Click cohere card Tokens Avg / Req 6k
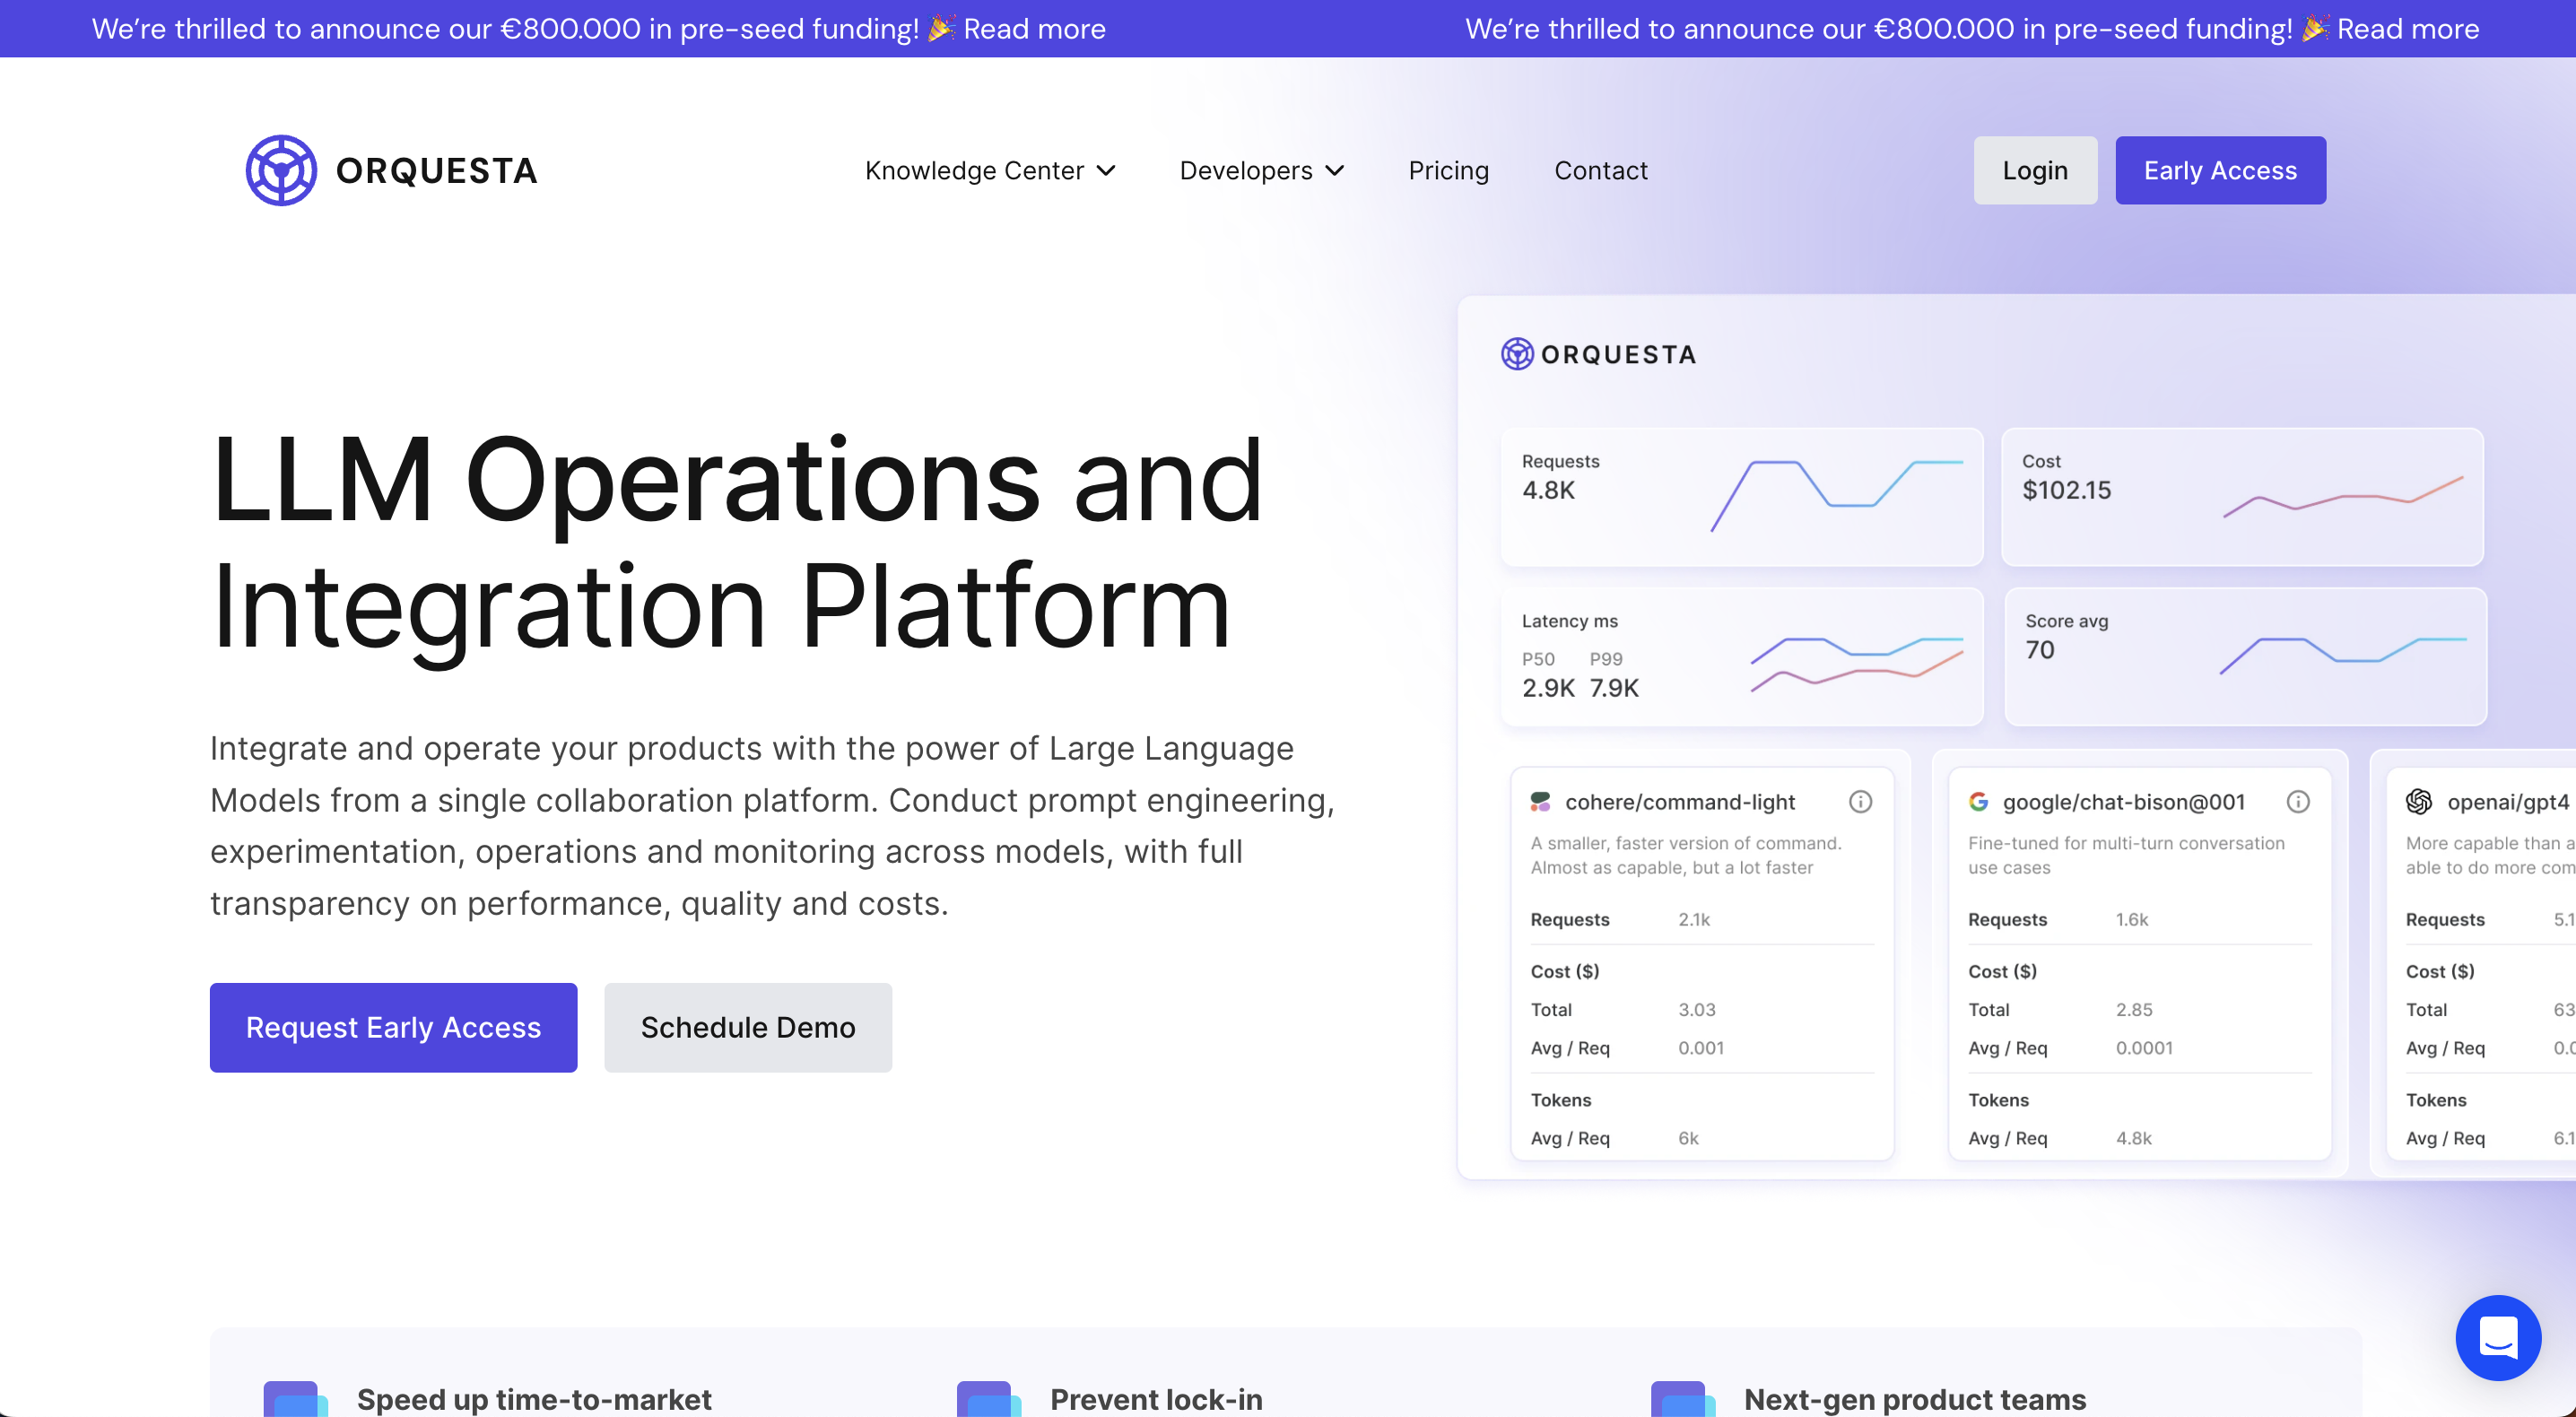The height and width of the screenshot is (1417, 2576). tap(1688, 1138)
